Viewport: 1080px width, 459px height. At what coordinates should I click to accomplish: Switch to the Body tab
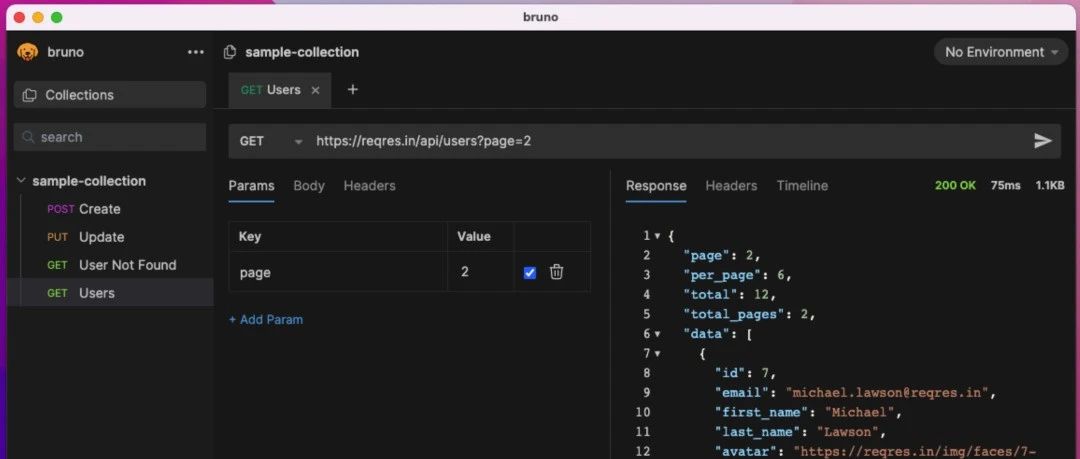pyautogui.click(x=309, y=186)
